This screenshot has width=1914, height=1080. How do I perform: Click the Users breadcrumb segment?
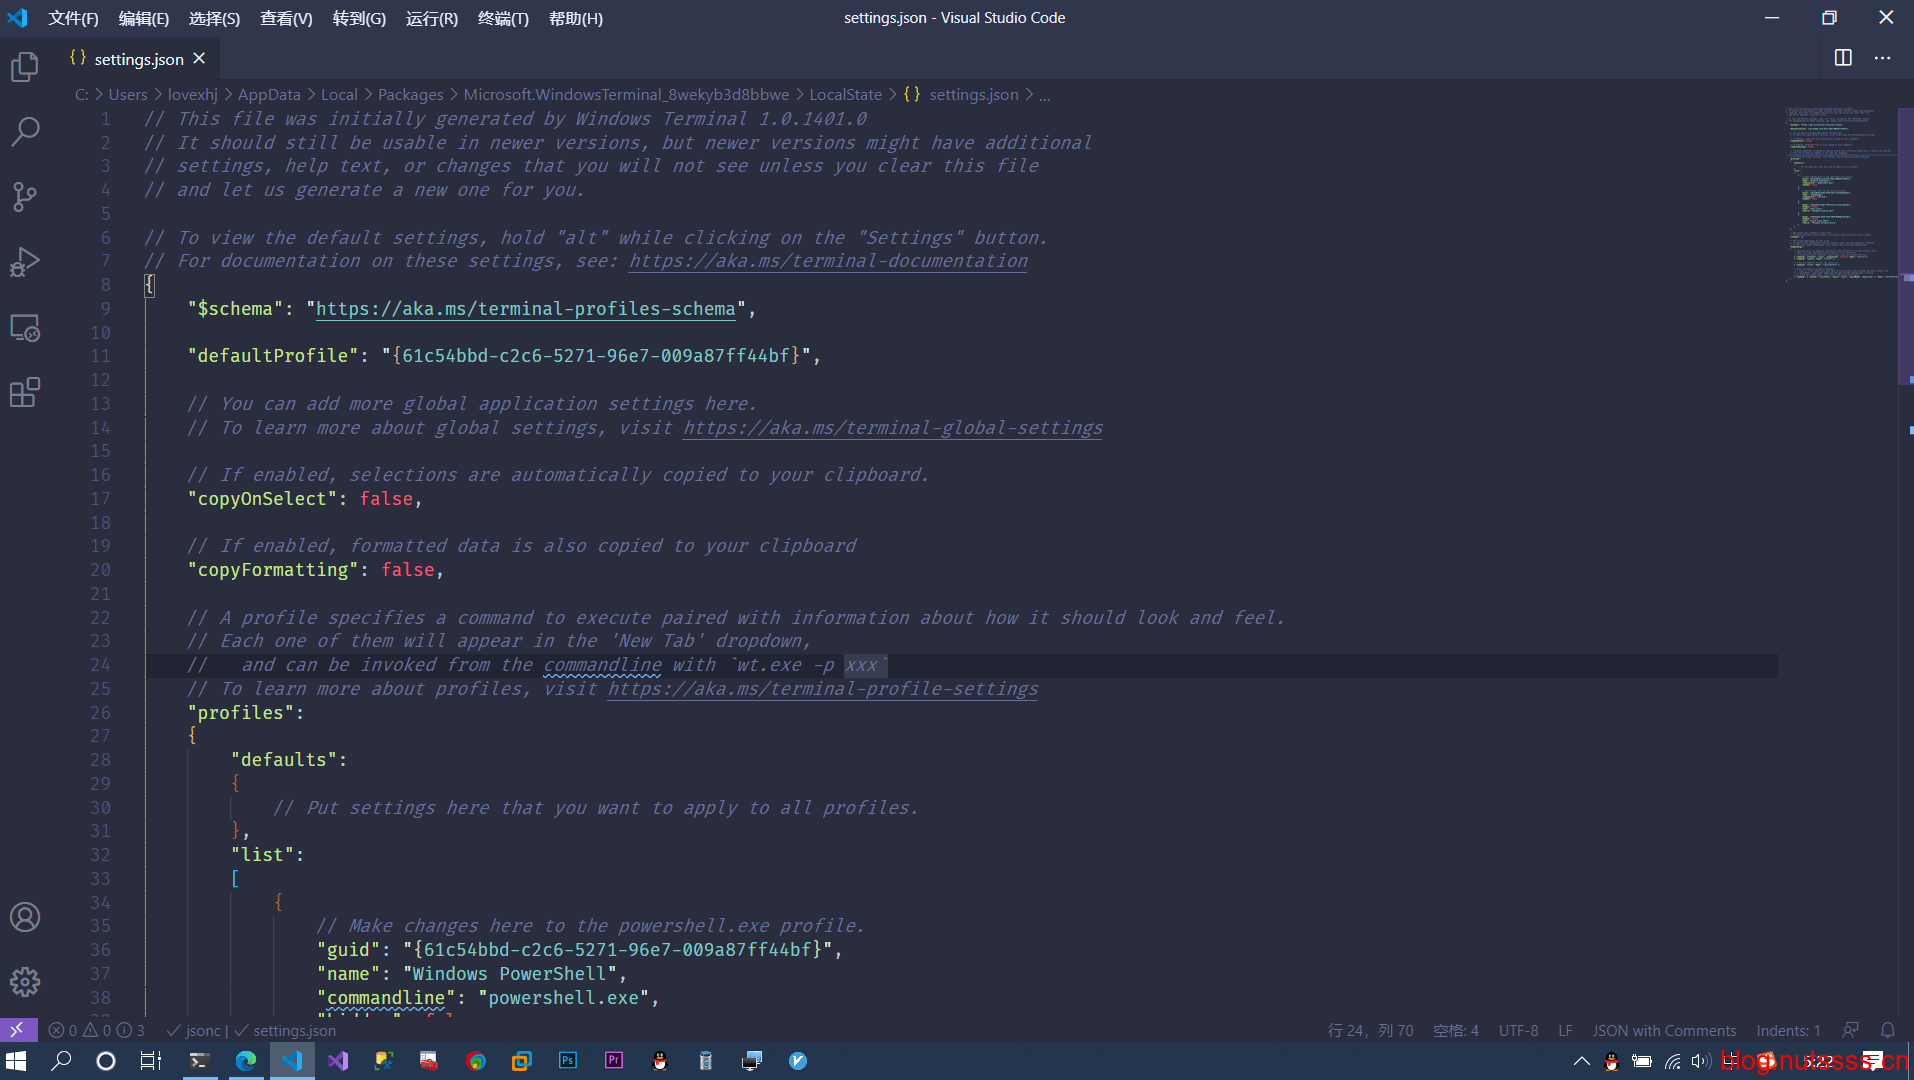pyautogui.click(x=128, y=95)
